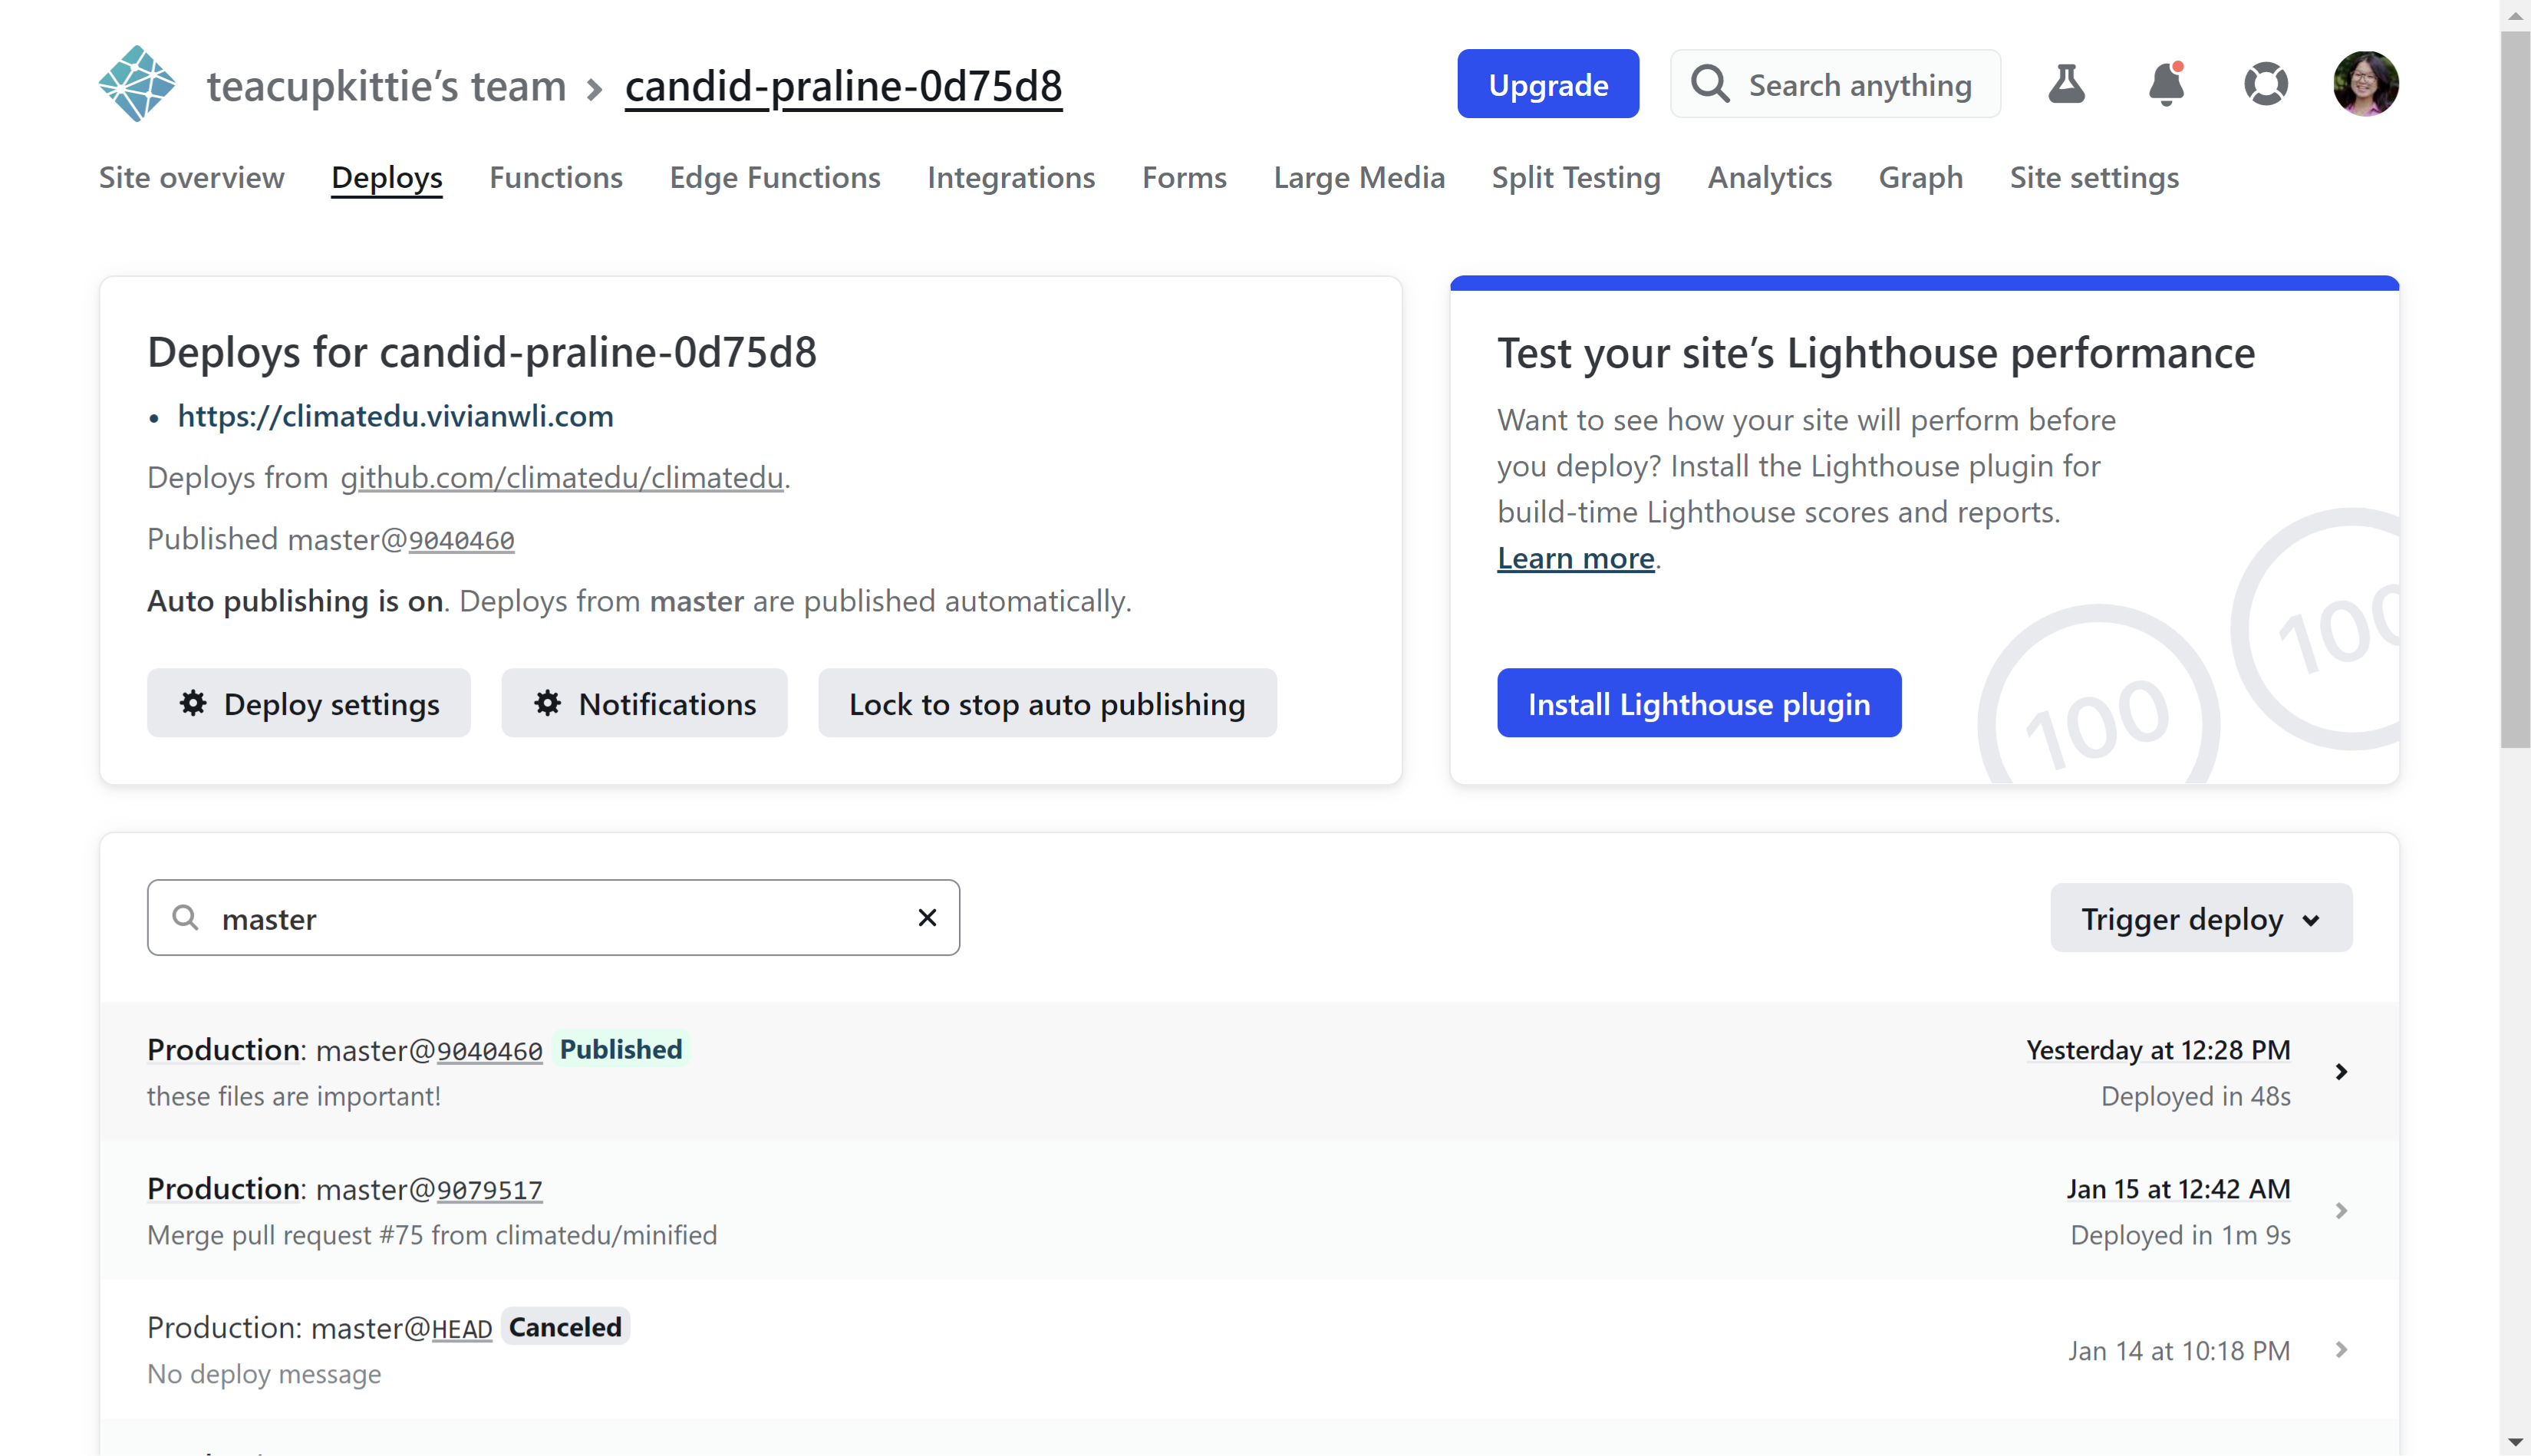Toggle the Published status badge on master@9040460
This screenshot has height=1456, width=2531.
[x=621, y=1049]
